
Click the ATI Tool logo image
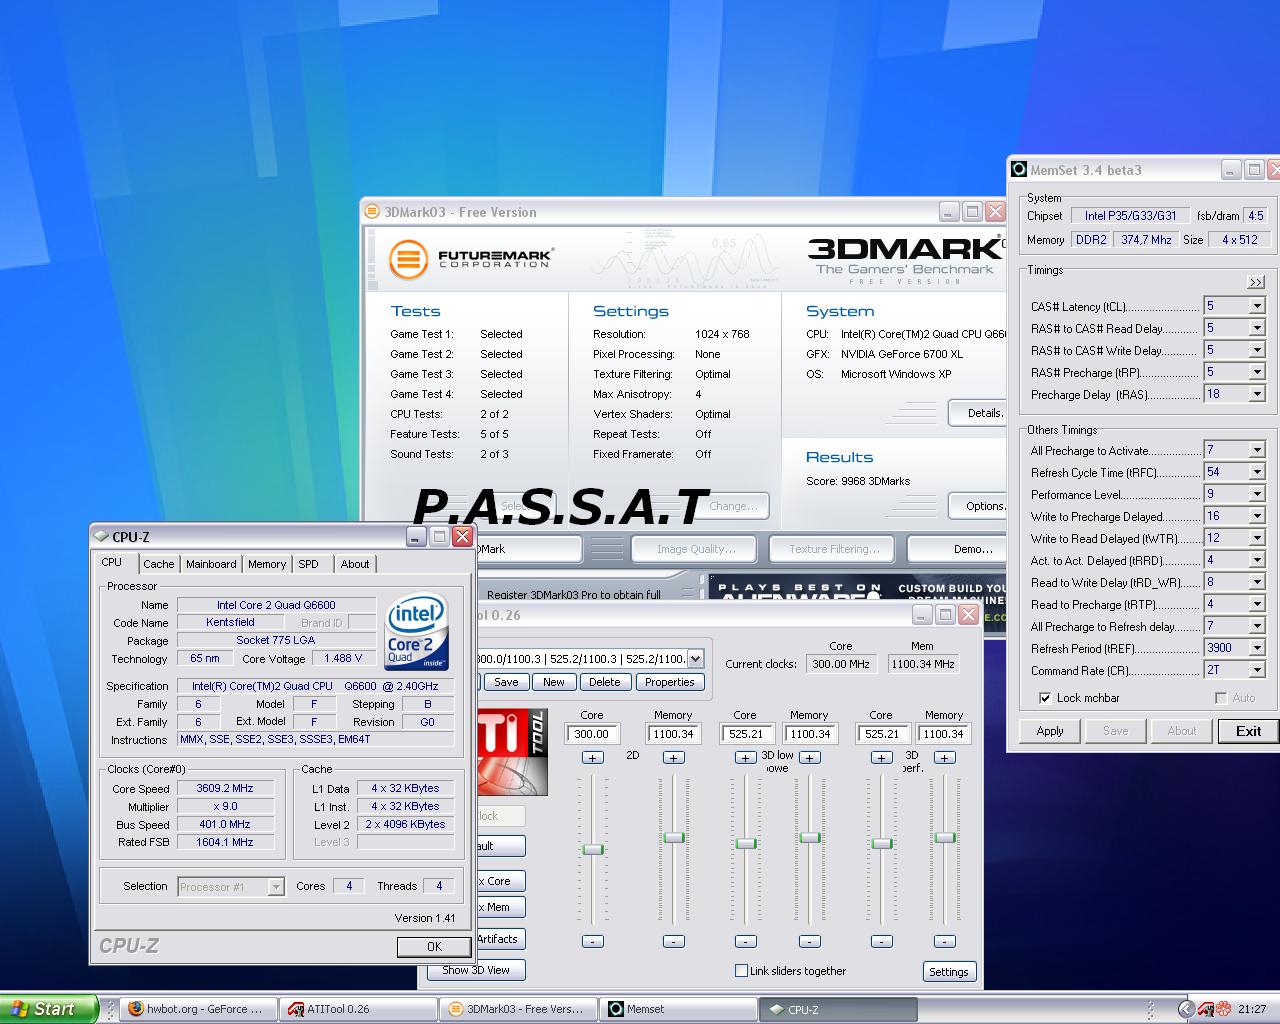[x=512, y=752]
